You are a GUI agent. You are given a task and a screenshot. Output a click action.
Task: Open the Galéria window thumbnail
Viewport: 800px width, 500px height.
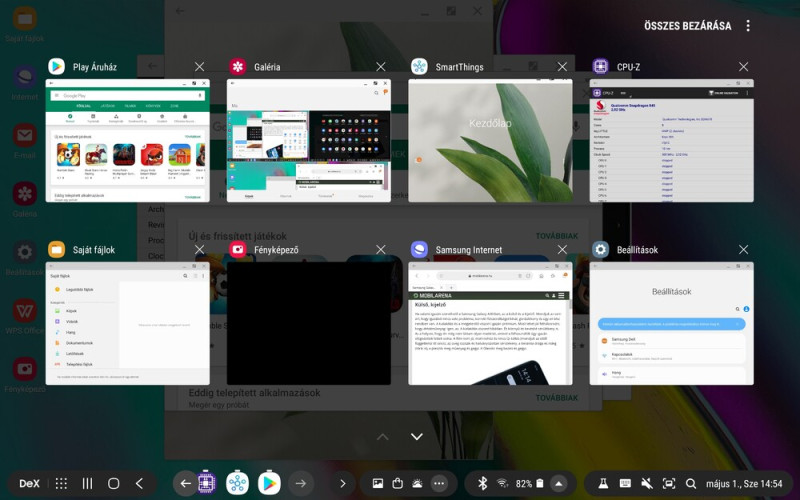coord(309,141)
